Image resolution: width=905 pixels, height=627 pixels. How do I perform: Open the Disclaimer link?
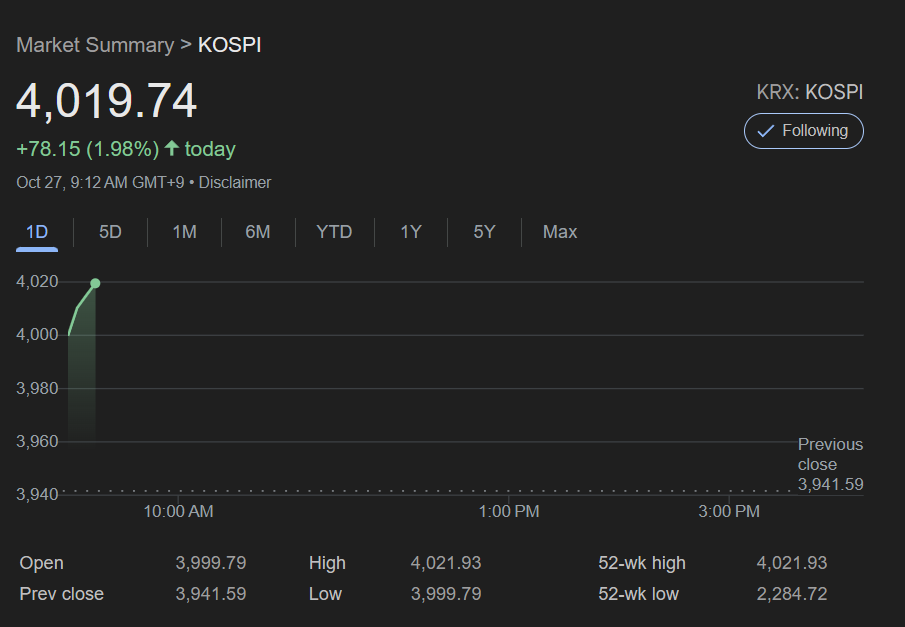point(234,182)
